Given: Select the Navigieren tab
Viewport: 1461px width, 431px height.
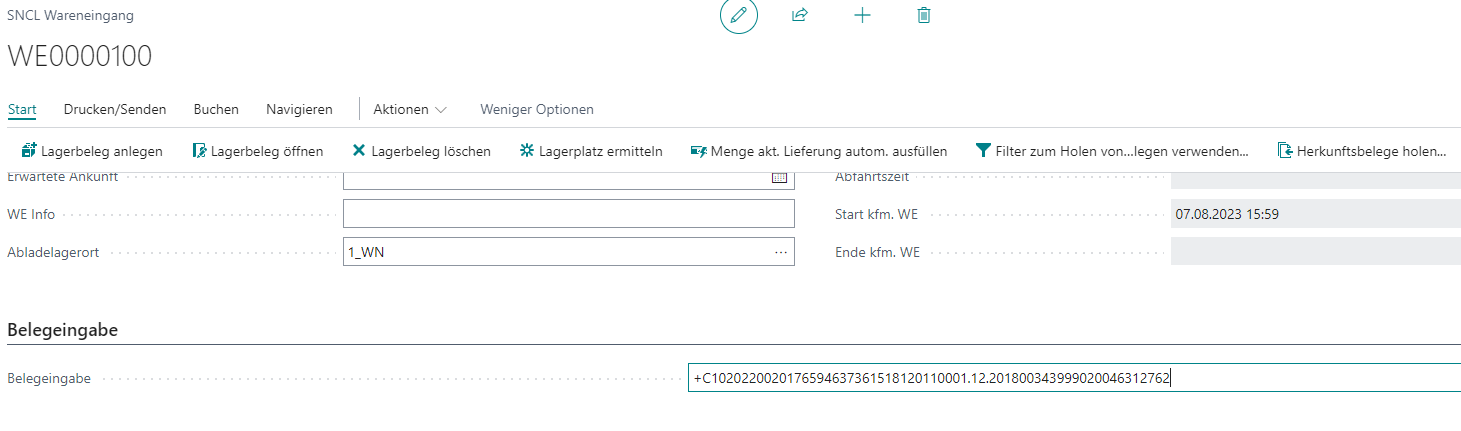Looking at the screenshot, I should [299, 109].
